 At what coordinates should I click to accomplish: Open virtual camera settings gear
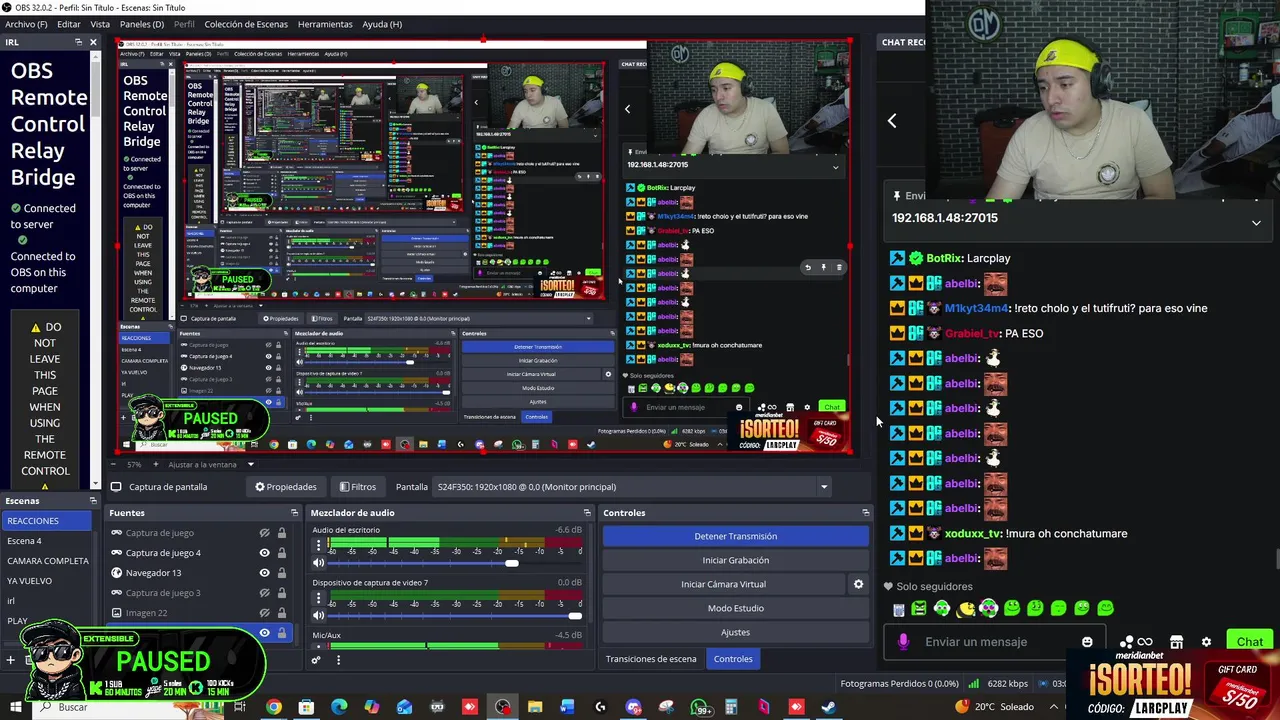click(x=858, y=584)
